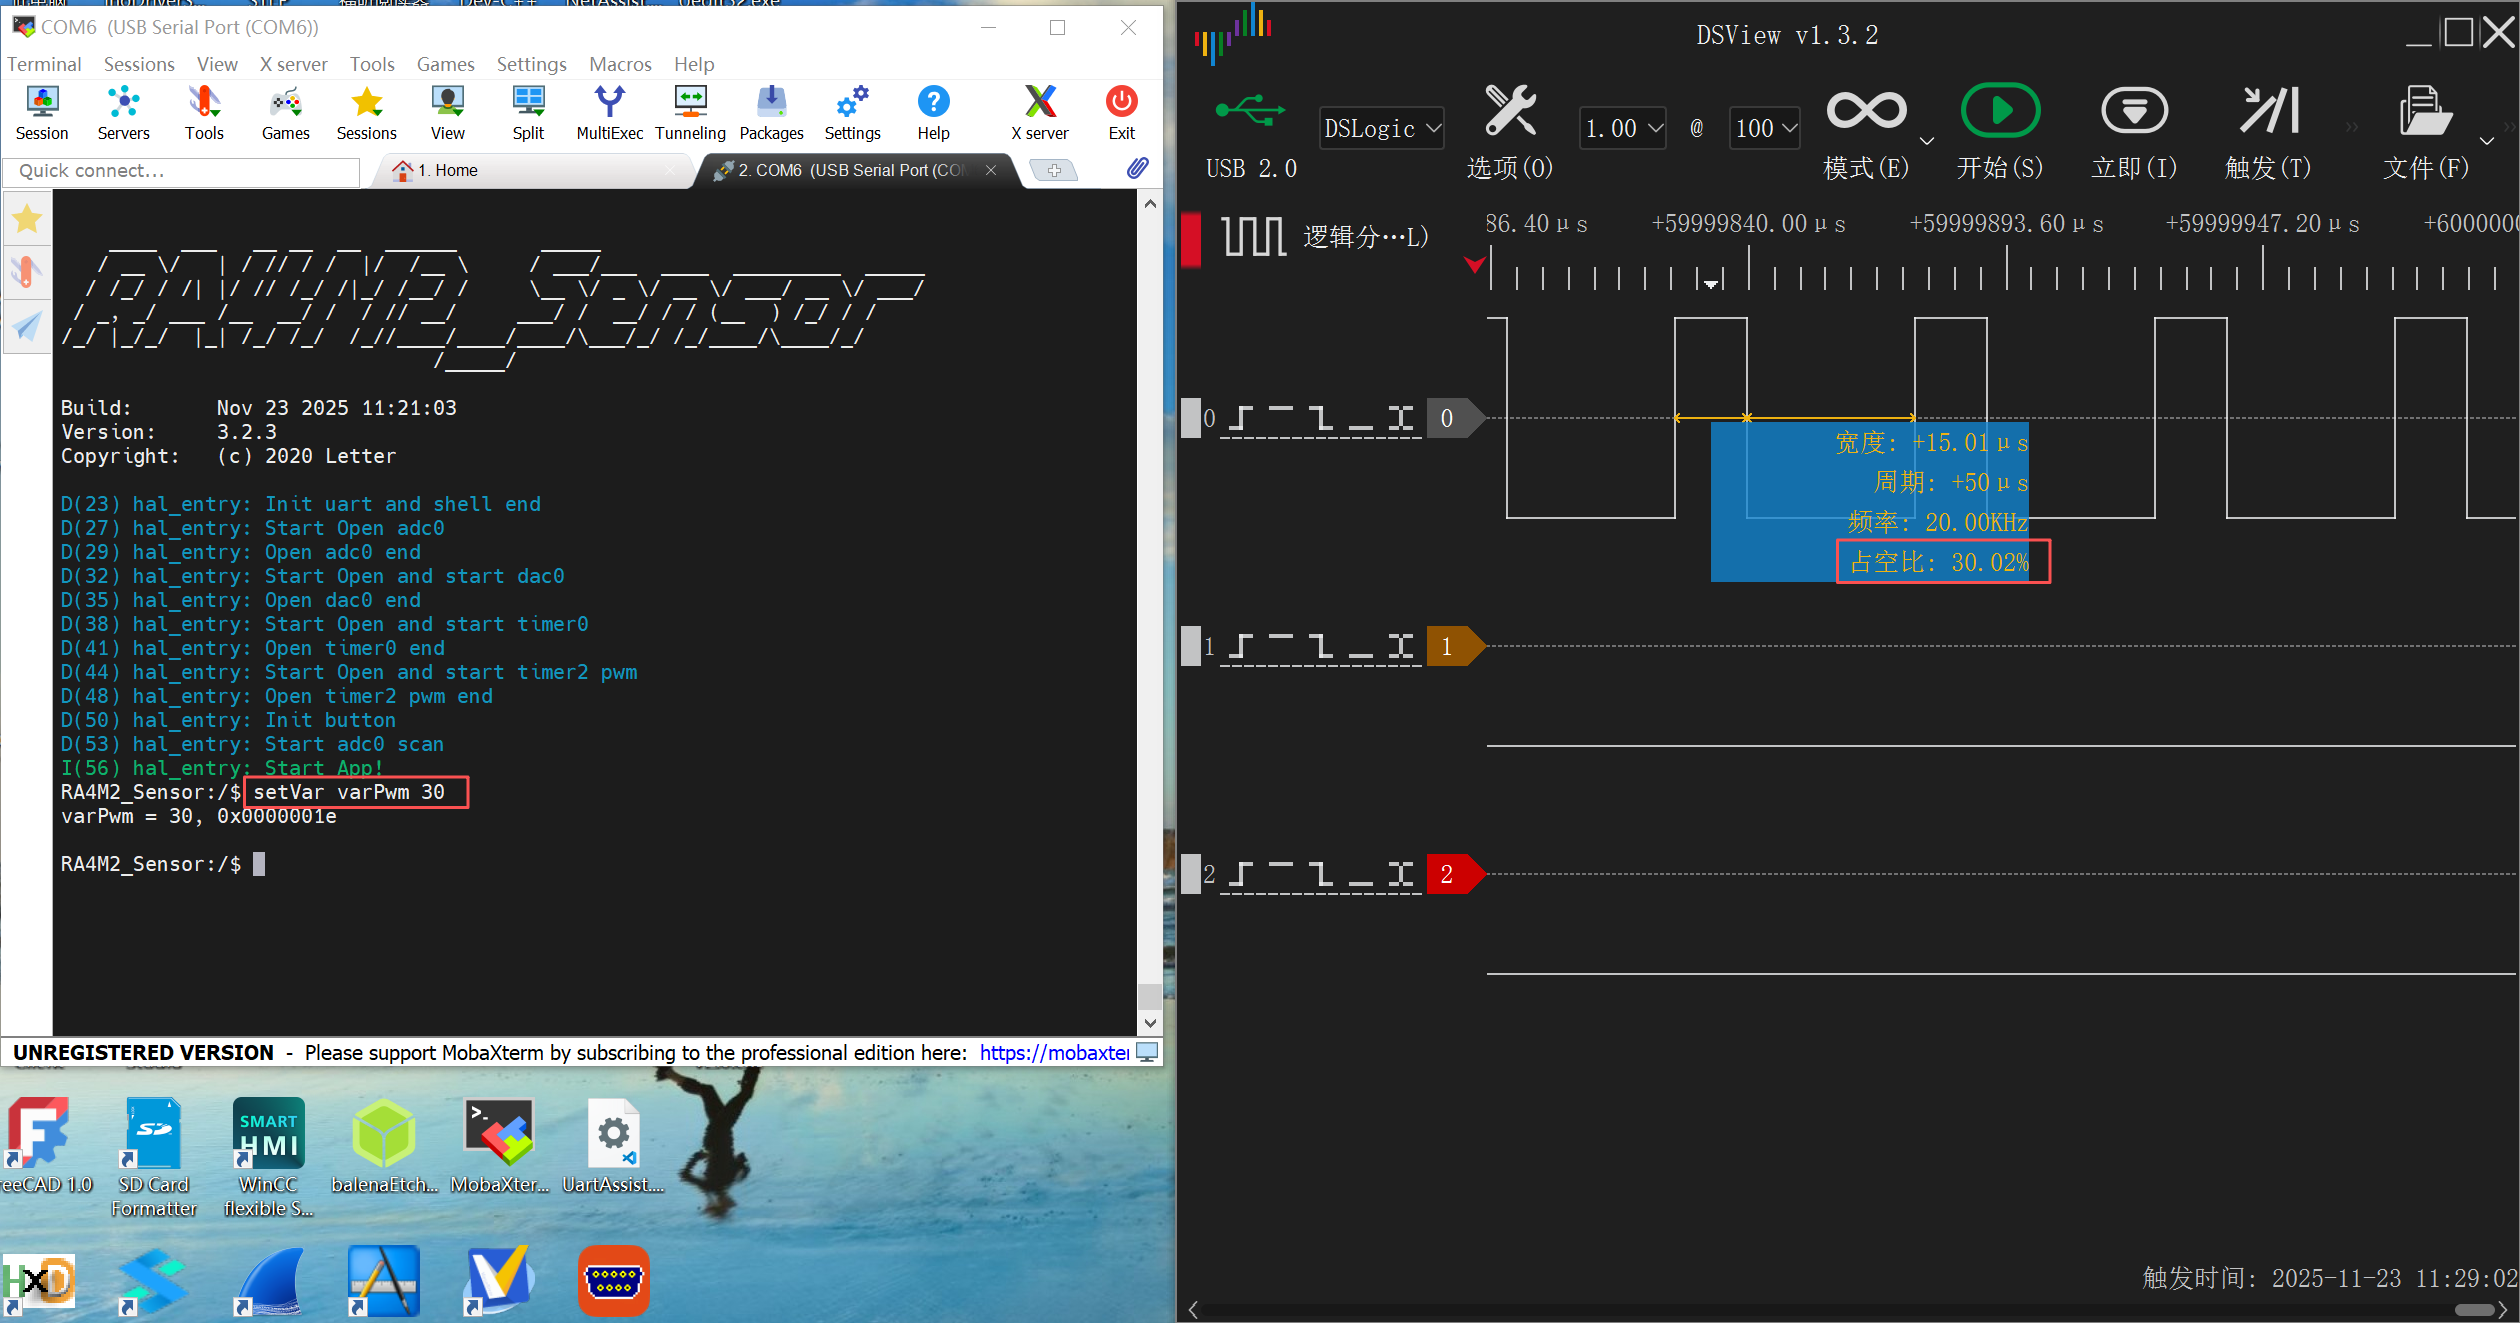Click the logic analyzer waveform icon

click(x=1254, y=236)
